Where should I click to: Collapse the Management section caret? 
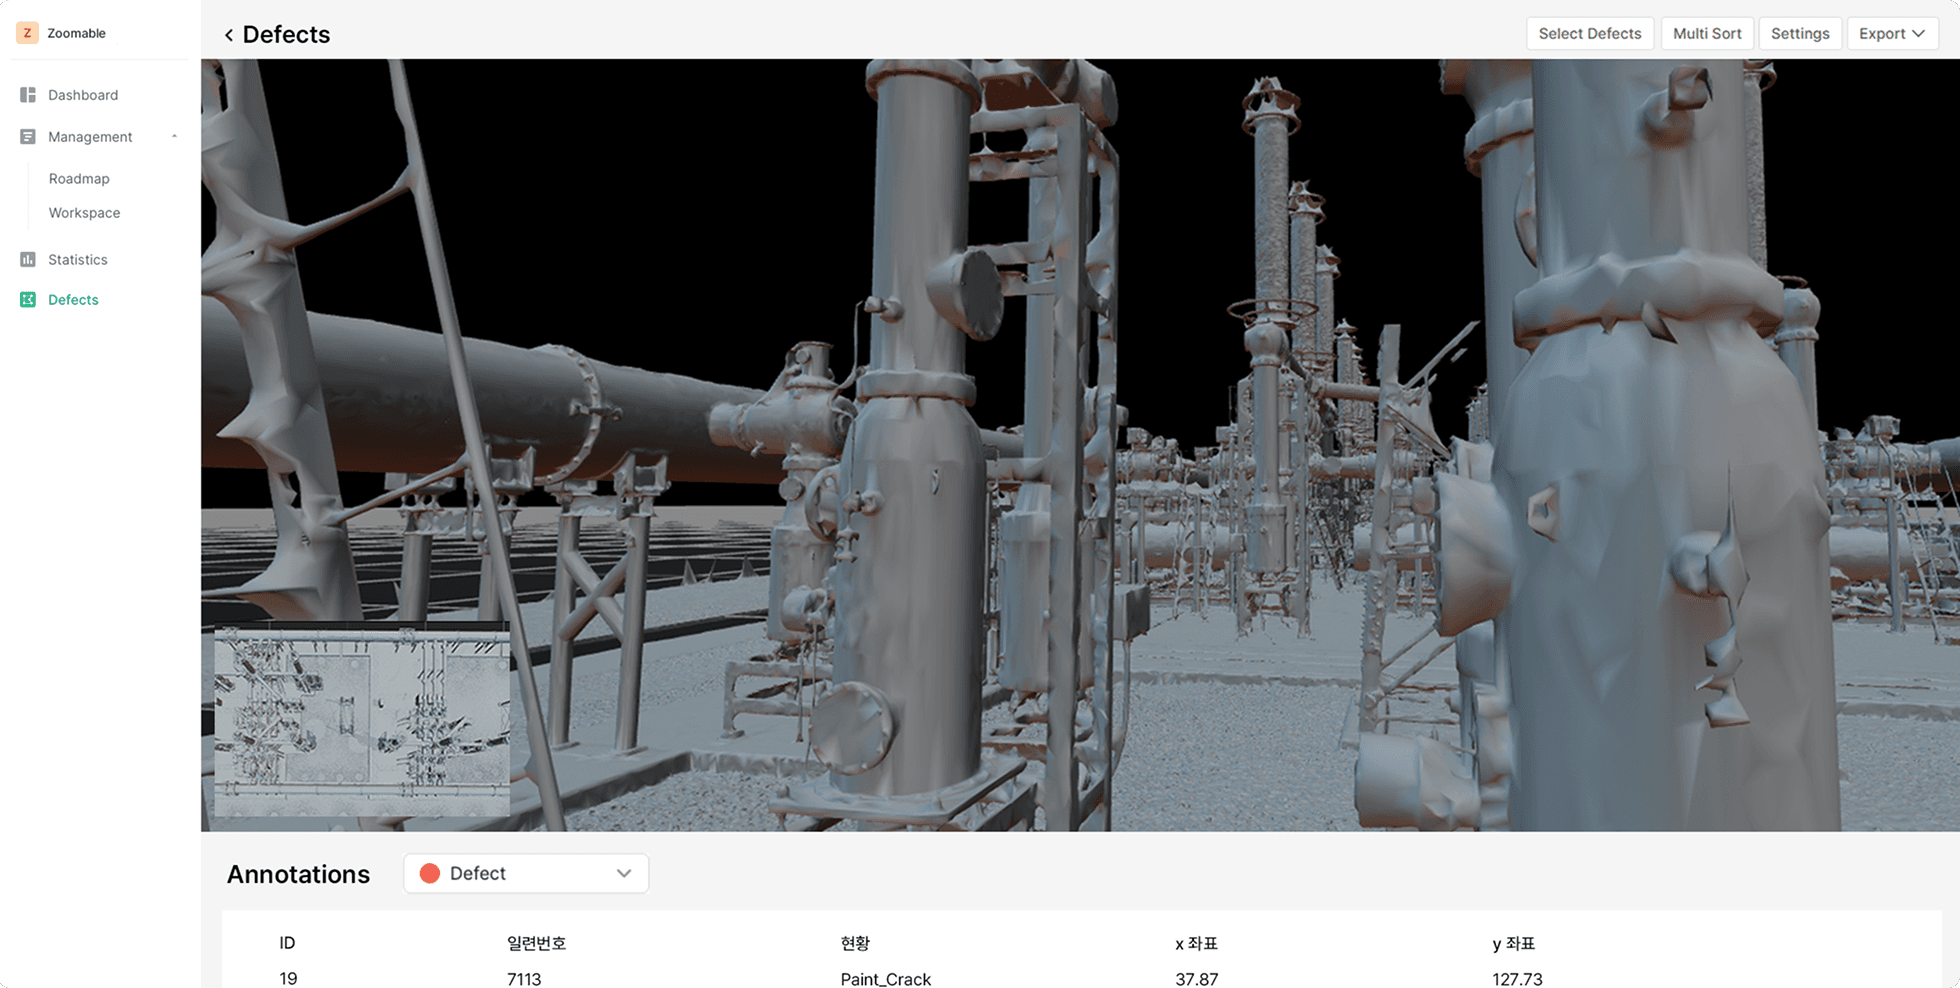coord(175,137)
